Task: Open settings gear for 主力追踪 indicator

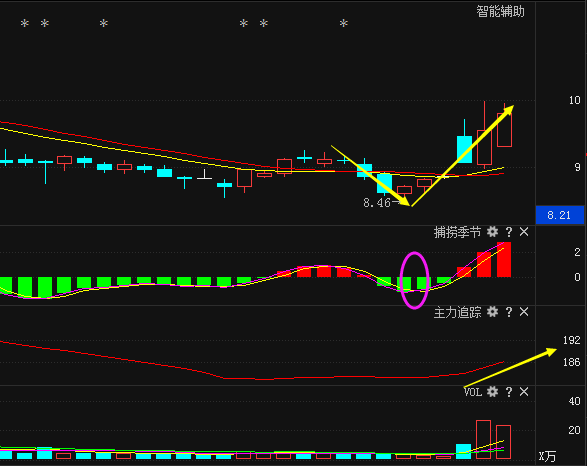Action: [x=492, y=312]
